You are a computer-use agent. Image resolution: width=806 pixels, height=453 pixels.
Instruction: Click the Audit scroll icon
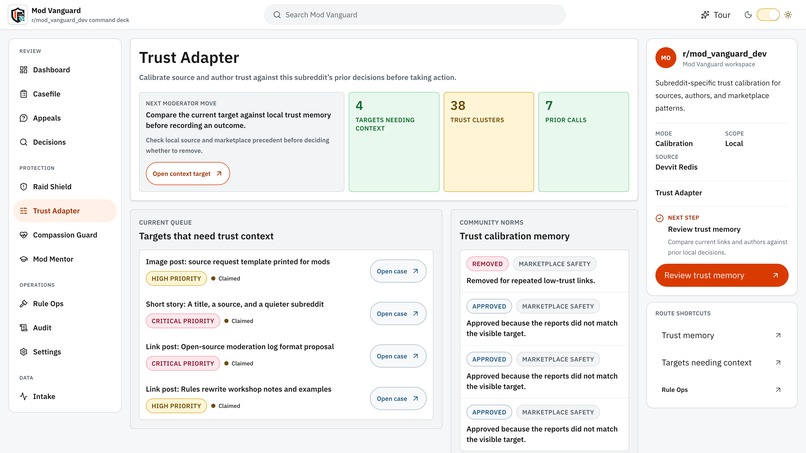(x=24, y=328)
